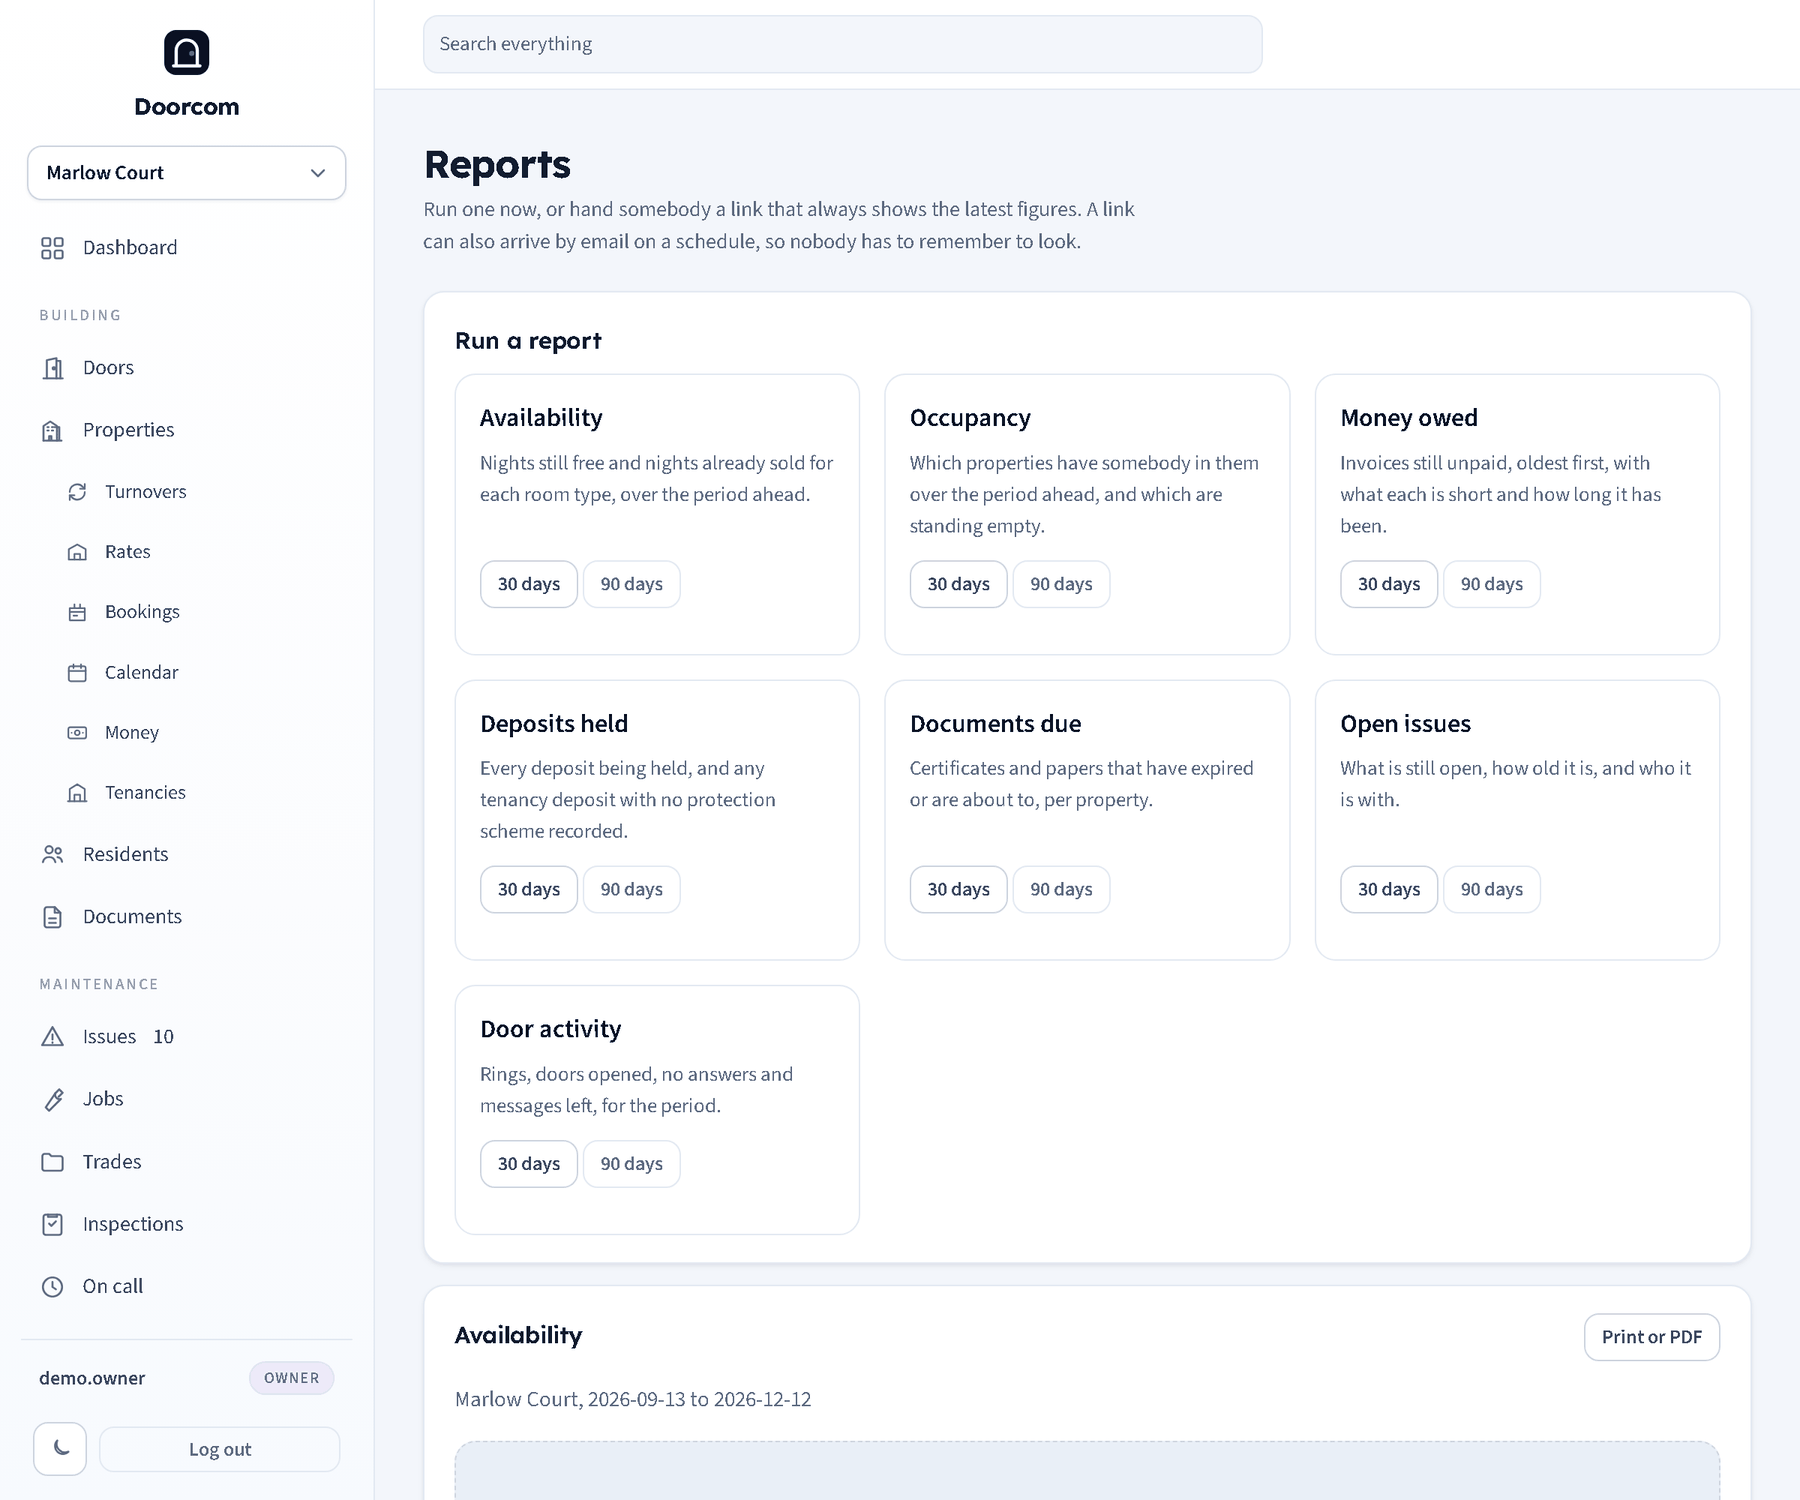Click the Reports page heading
The height and width of the screenshot is (1500, 1800).
click(x=497, y=165)
